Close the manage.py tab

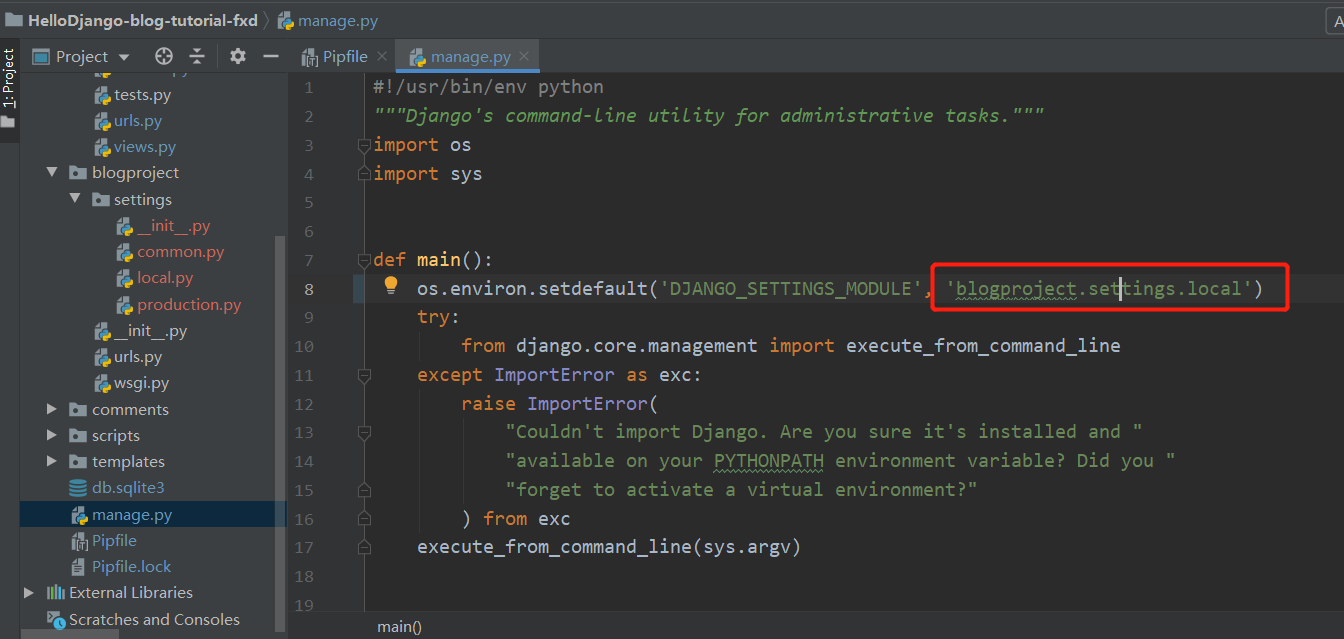[x=524, y=57]
